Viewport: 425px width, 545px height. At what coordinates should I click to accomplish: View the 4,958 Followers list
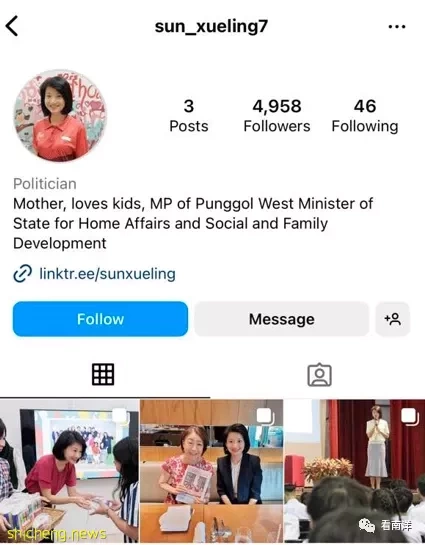(277, 116)
